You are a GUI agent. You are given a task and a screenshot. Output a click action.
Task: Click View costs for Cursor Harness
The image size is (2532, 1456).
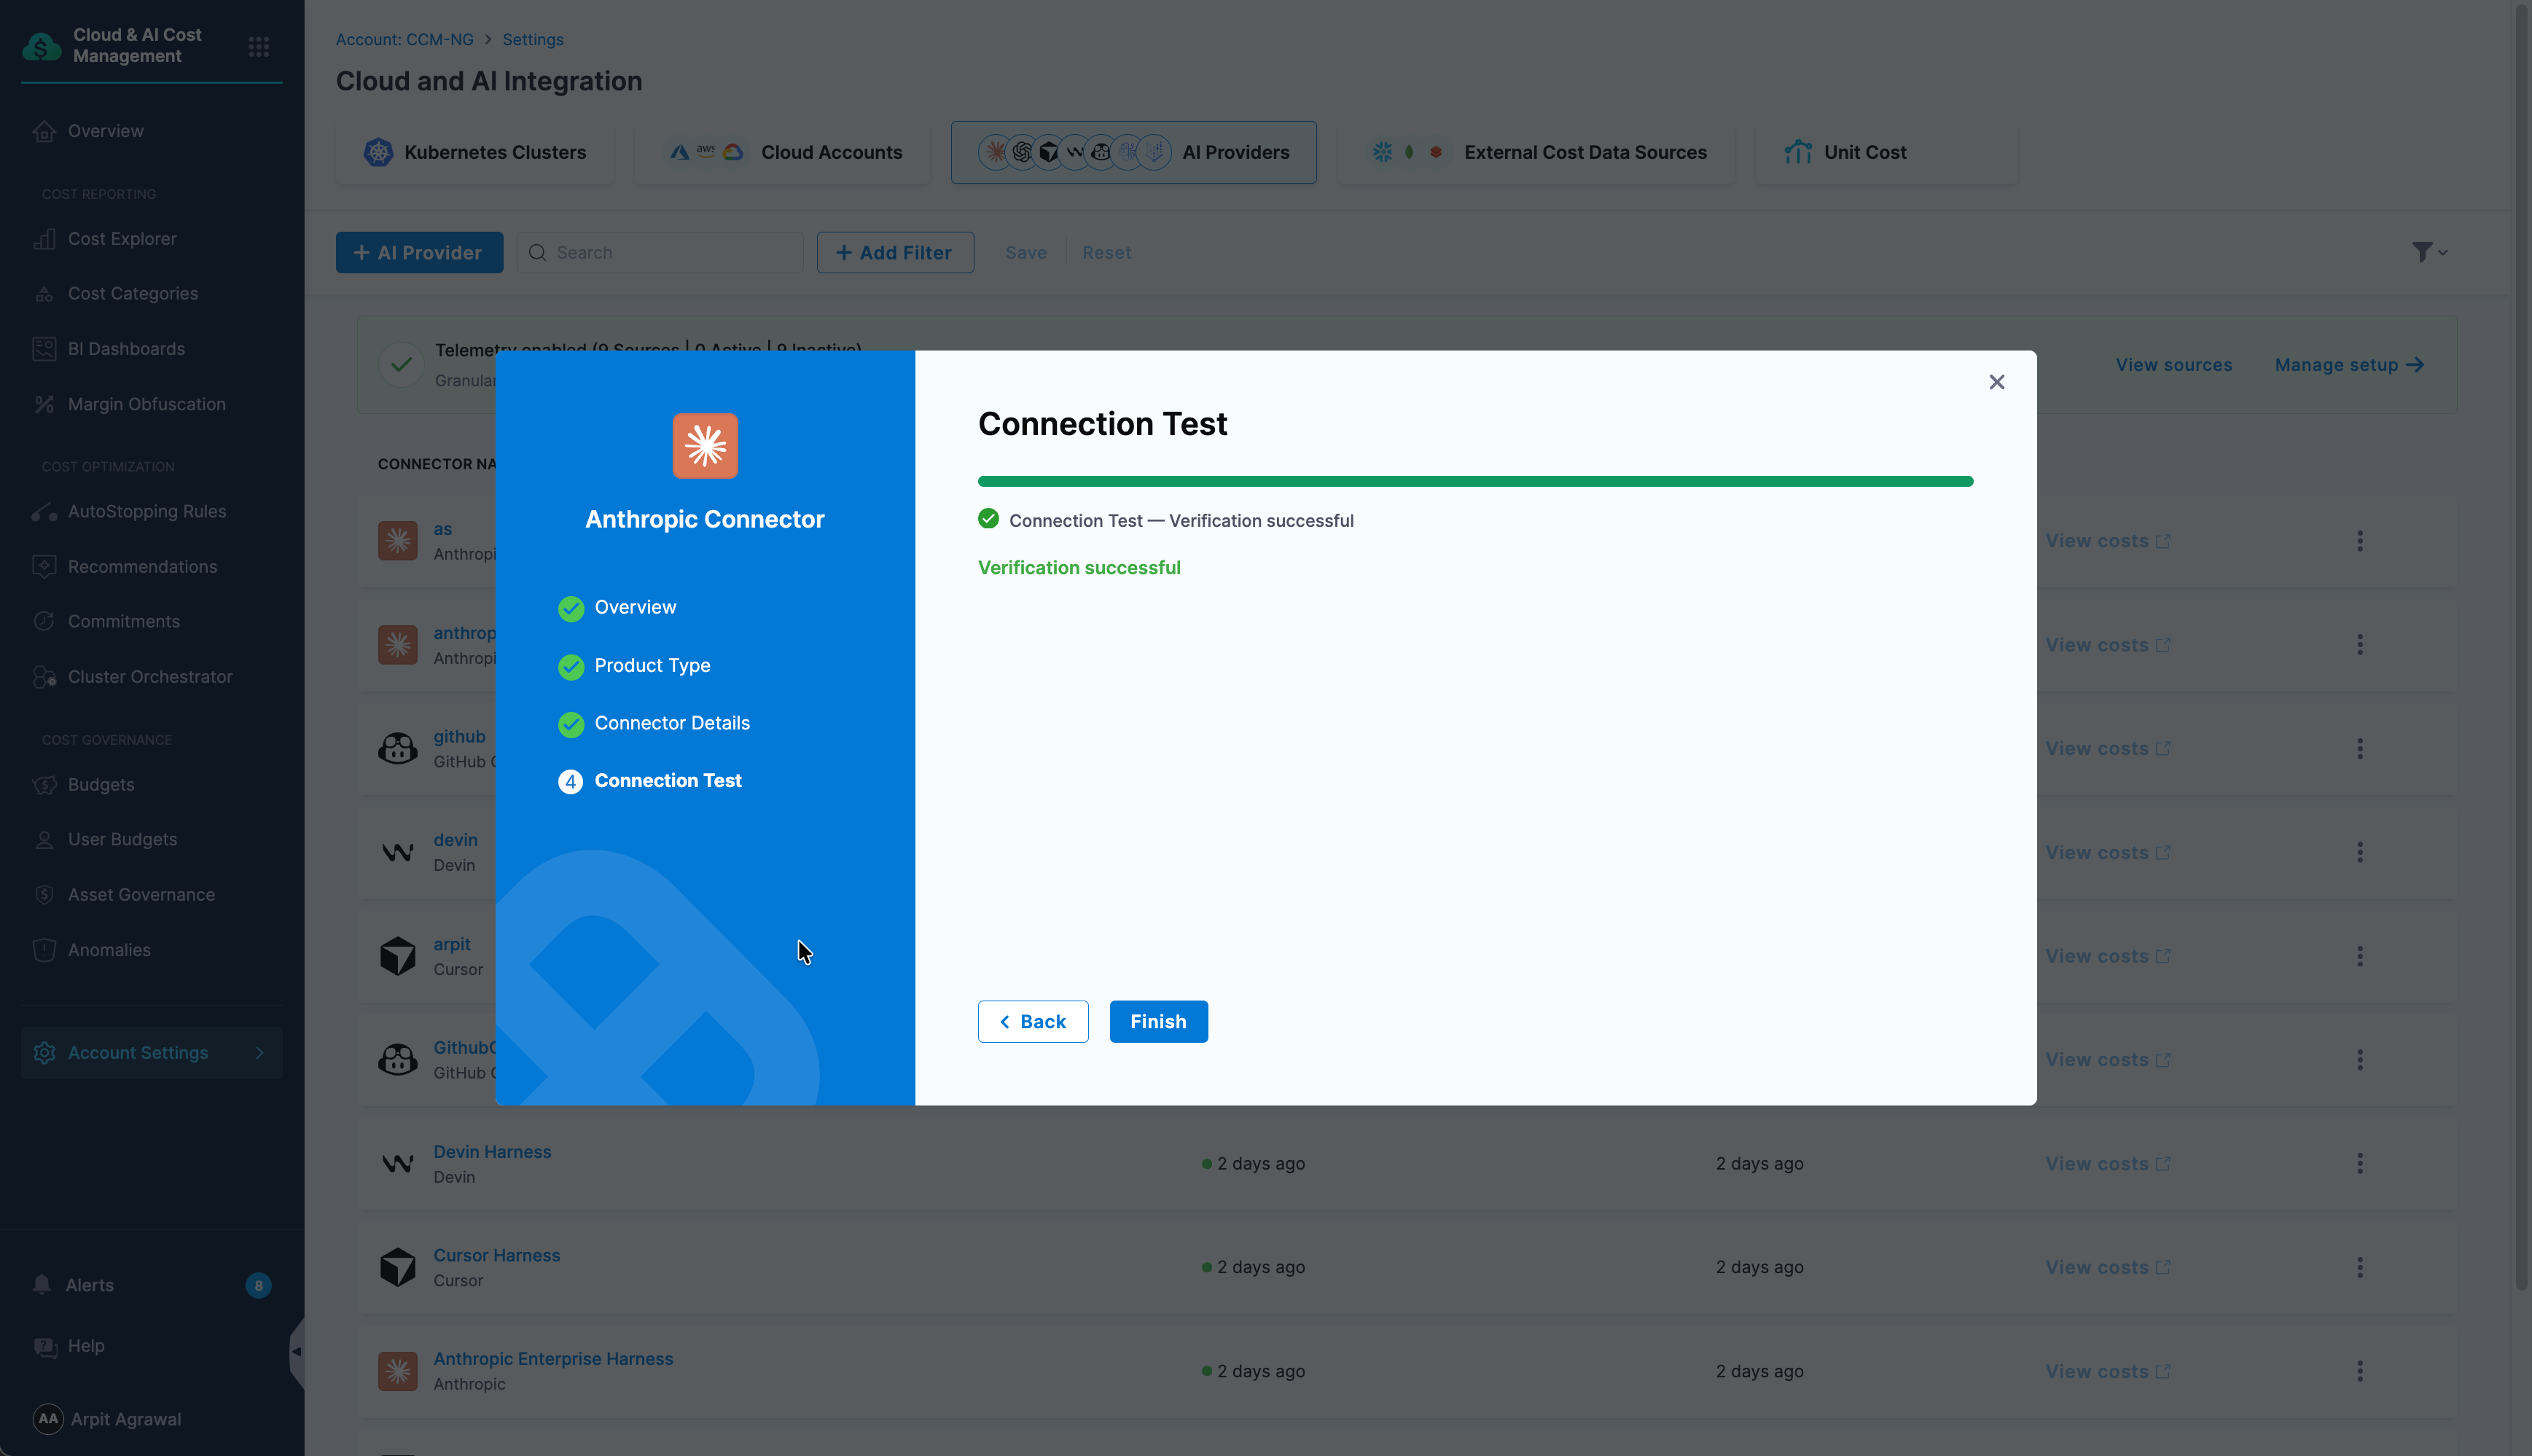click(x=2107, y=1268)
